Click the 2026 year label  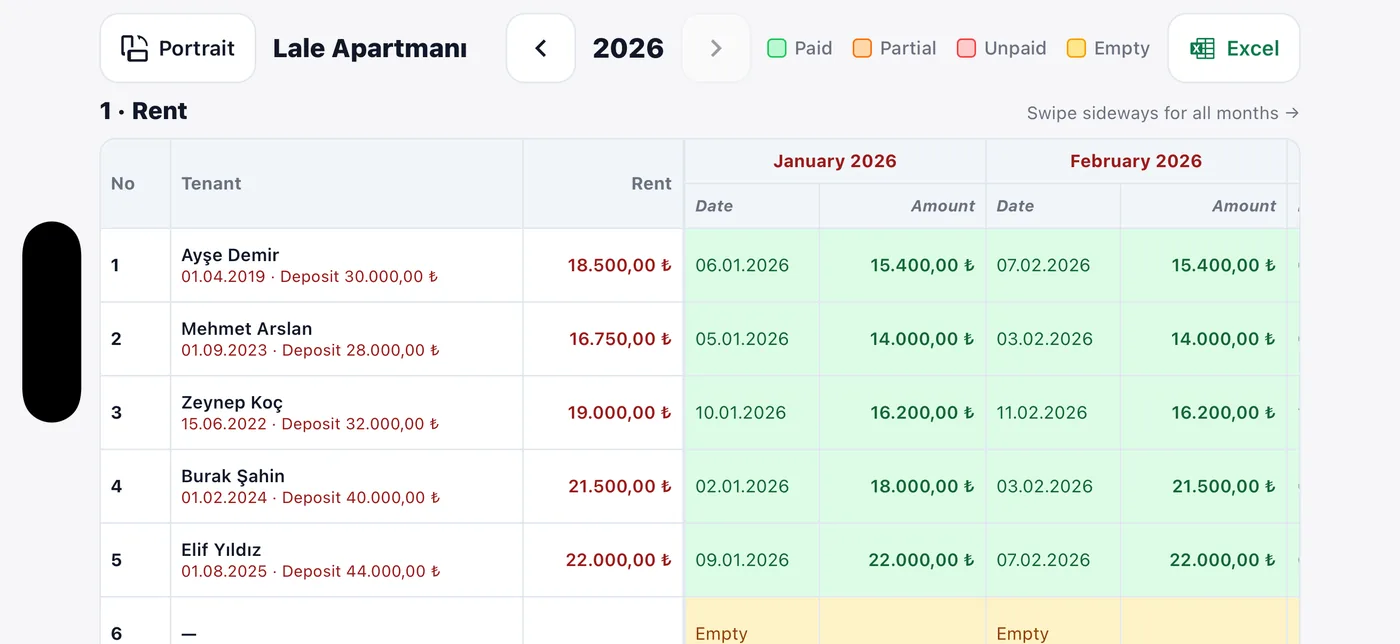pos(628,48)
